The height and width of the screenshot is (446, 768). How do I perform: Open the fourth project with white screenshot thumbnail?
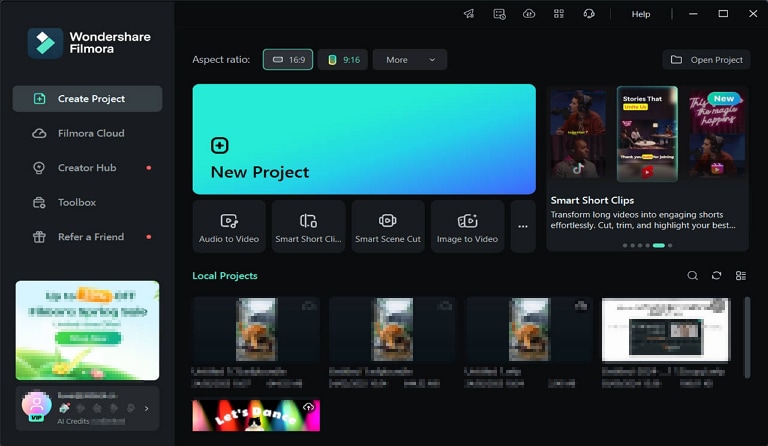[666, 329]
